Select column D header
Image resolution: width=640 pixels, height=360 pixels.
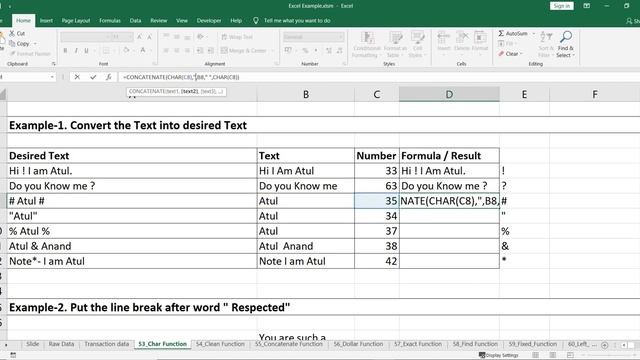point(449,94)
